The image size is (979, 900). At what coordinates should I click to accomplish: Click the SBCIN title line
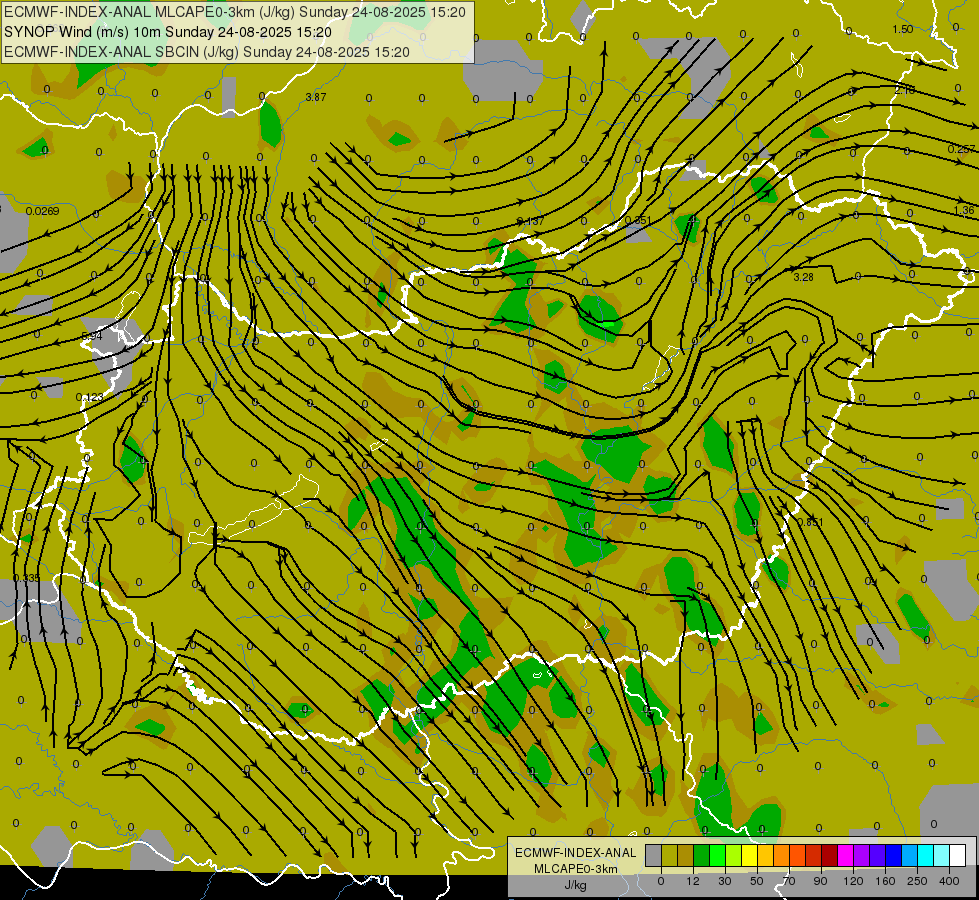pos(207,52)
